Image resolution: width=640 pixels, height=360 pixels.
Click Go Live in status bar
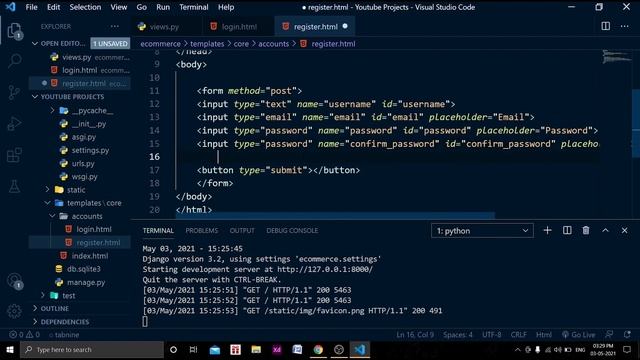click(x=578, y=335)
